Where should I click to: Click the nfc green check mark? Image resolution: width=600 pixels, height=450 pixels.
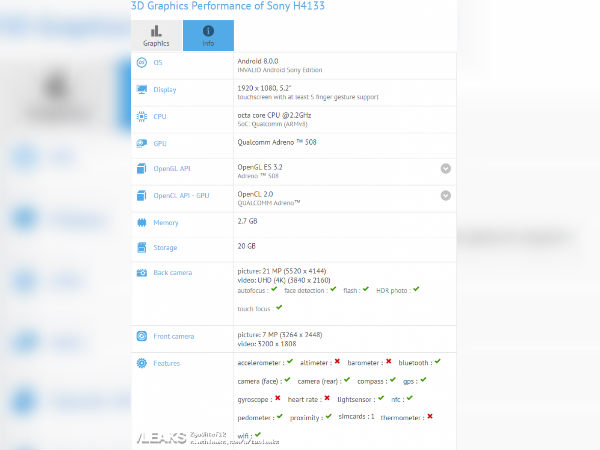coord(410,398)
